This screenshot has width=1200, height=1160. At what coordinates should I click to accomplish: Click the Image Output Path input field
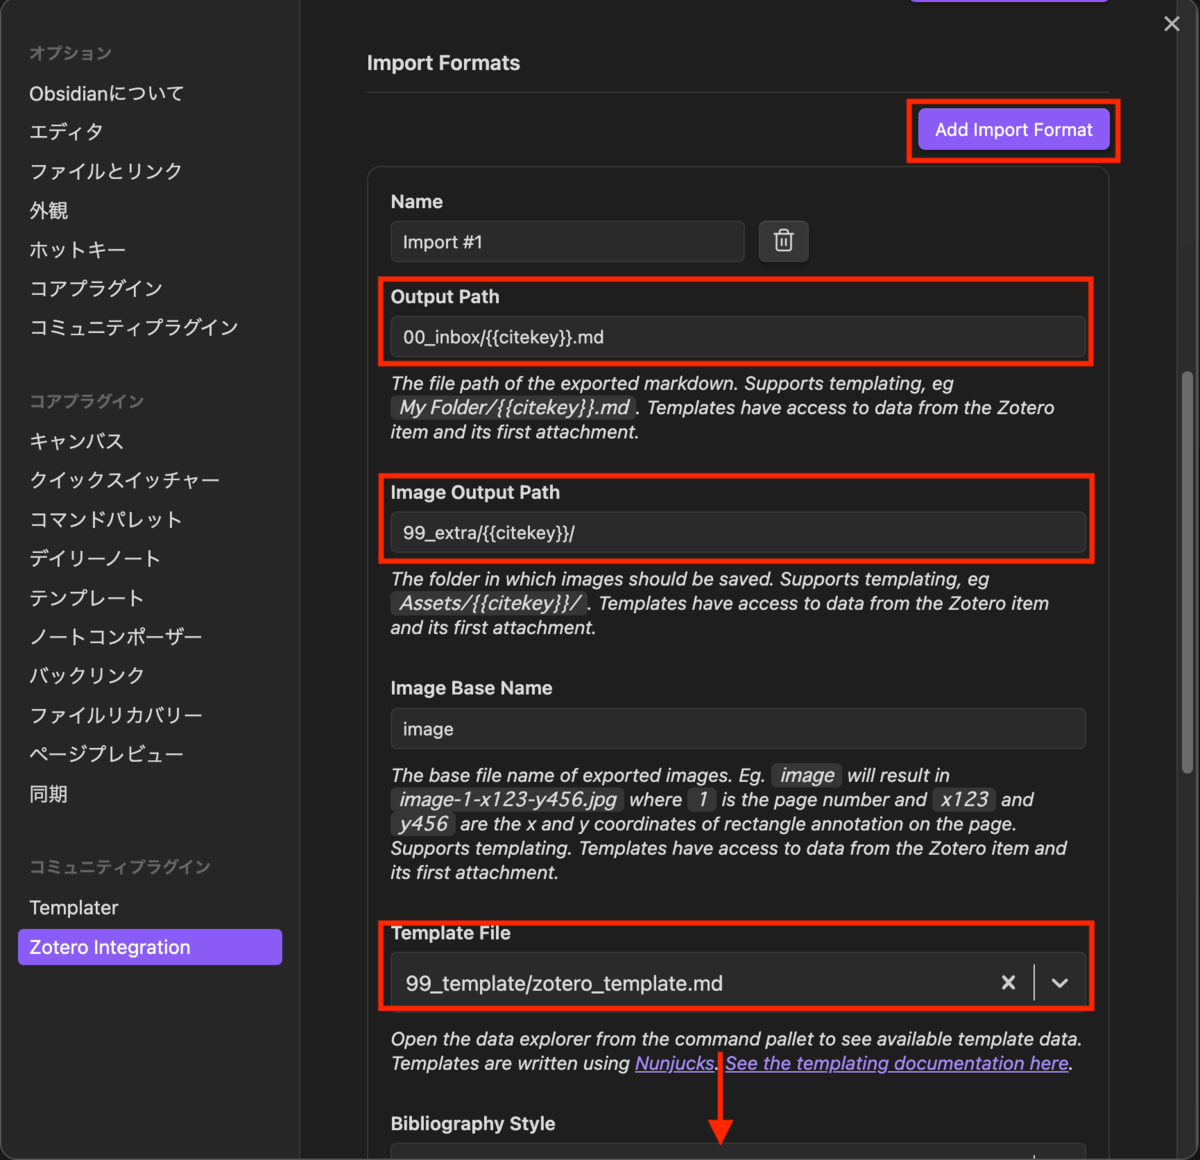737,533
